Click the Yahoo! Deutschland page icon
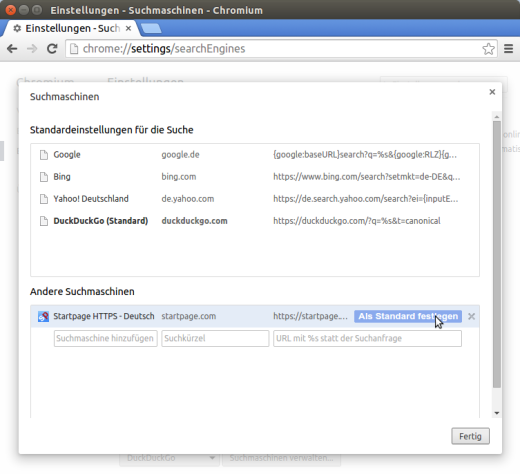Image resolution: width=520 pixels, height=474 pixels. (x=44, y=199)
